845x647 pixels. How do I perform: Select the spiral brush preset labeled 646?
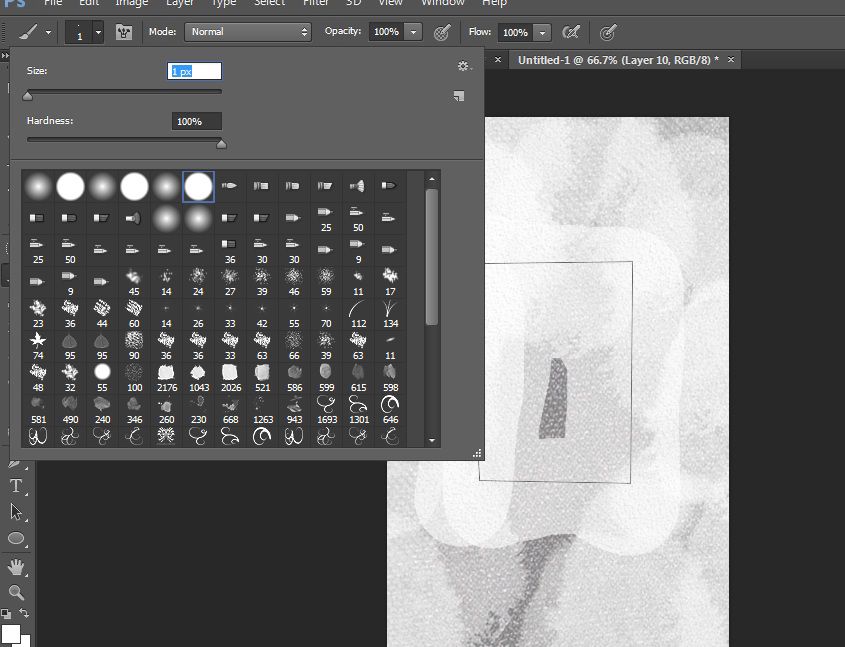click(390, 411)
